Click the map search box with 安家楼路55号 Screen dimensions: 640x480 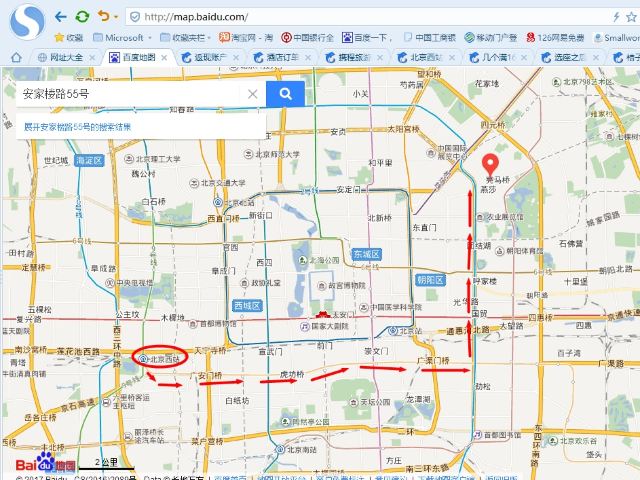[131, 94]
